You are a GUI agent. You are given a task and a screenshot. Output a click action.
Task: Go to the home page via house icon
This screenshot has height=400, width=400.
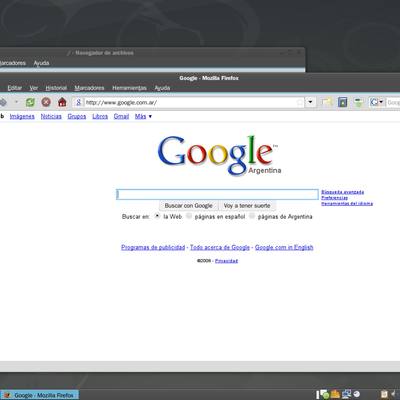click(62, 102)
